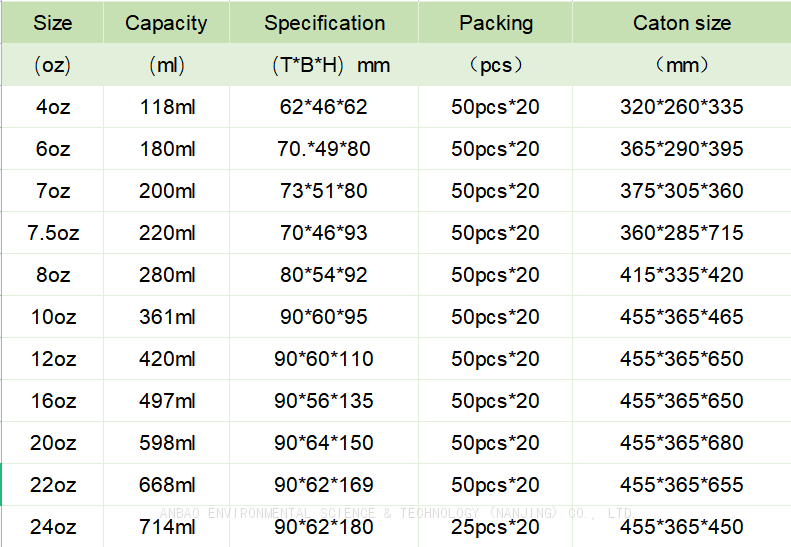Select the 118ml capacity cell
The height and width of the screenshot is (547, 791).
click(x=166, y=107)
